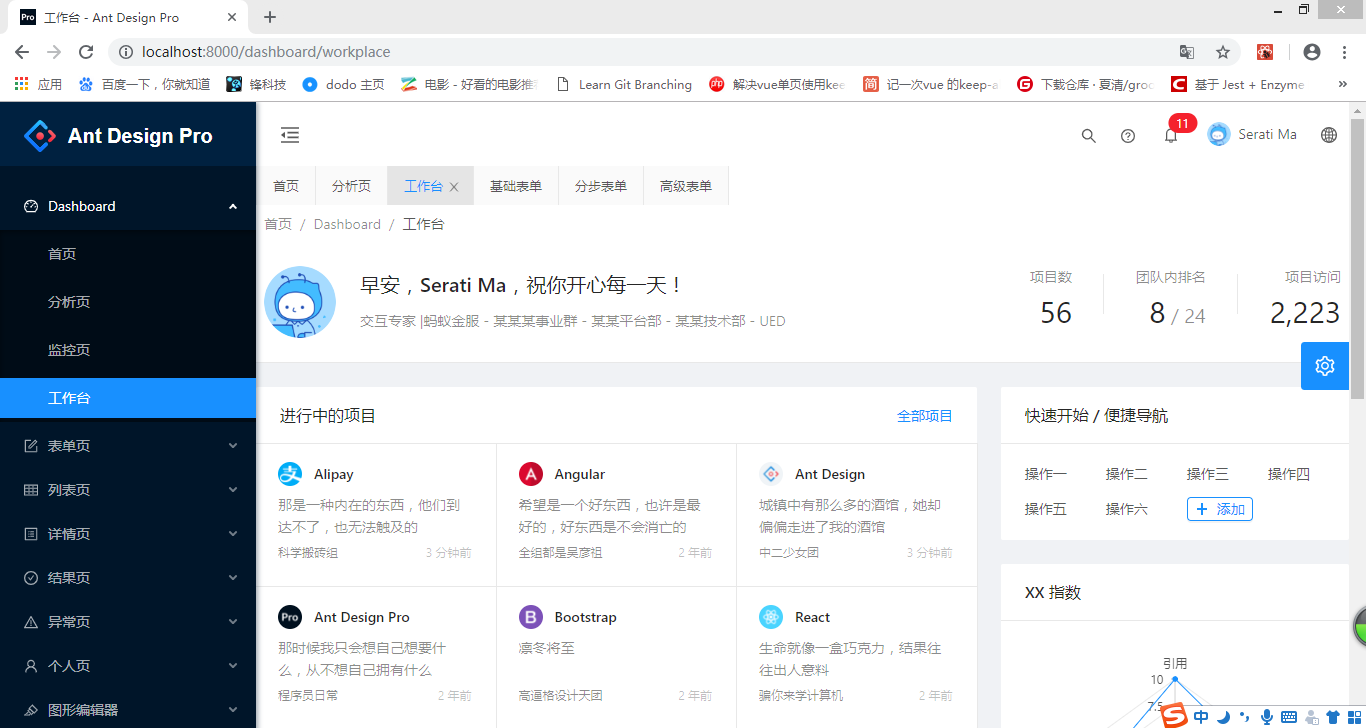
Task: Collapse the sidebar with the fold icon
Action: pyautogui.click(x=290, y=135)
